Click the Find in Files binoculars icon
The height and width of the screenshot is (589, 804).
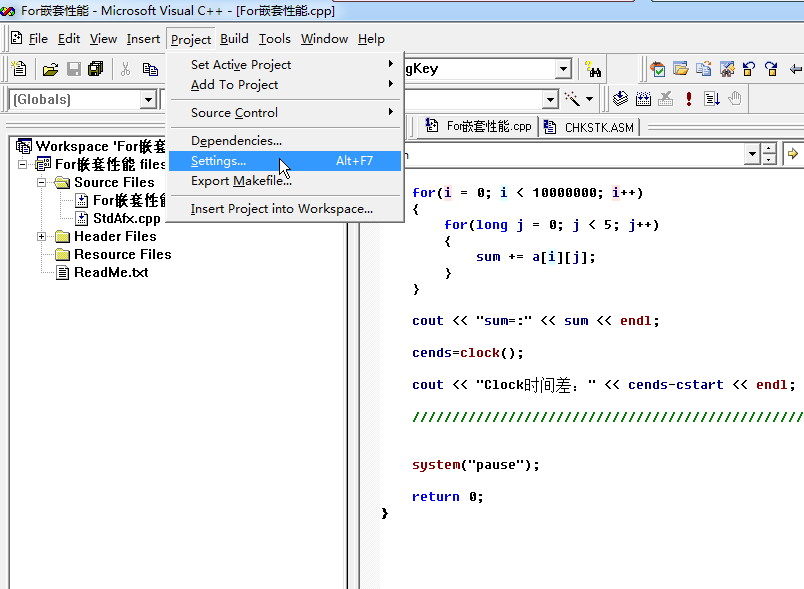pos(593,69)
